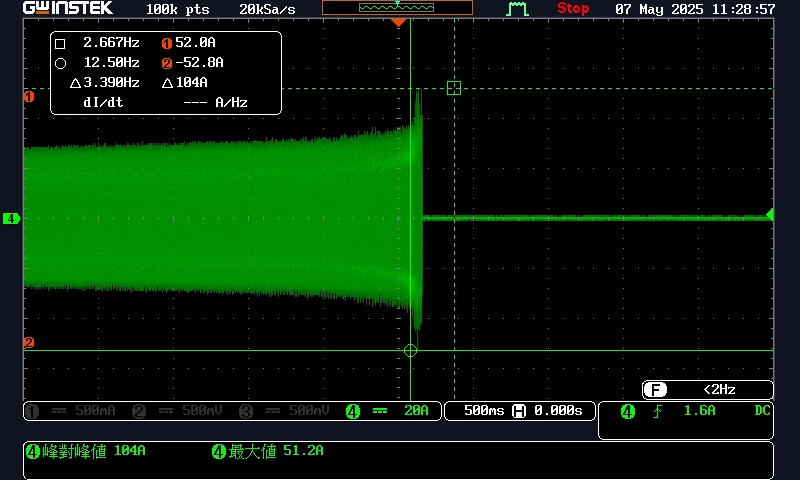Click the red Stop status indicator

(x=573, y=9)
